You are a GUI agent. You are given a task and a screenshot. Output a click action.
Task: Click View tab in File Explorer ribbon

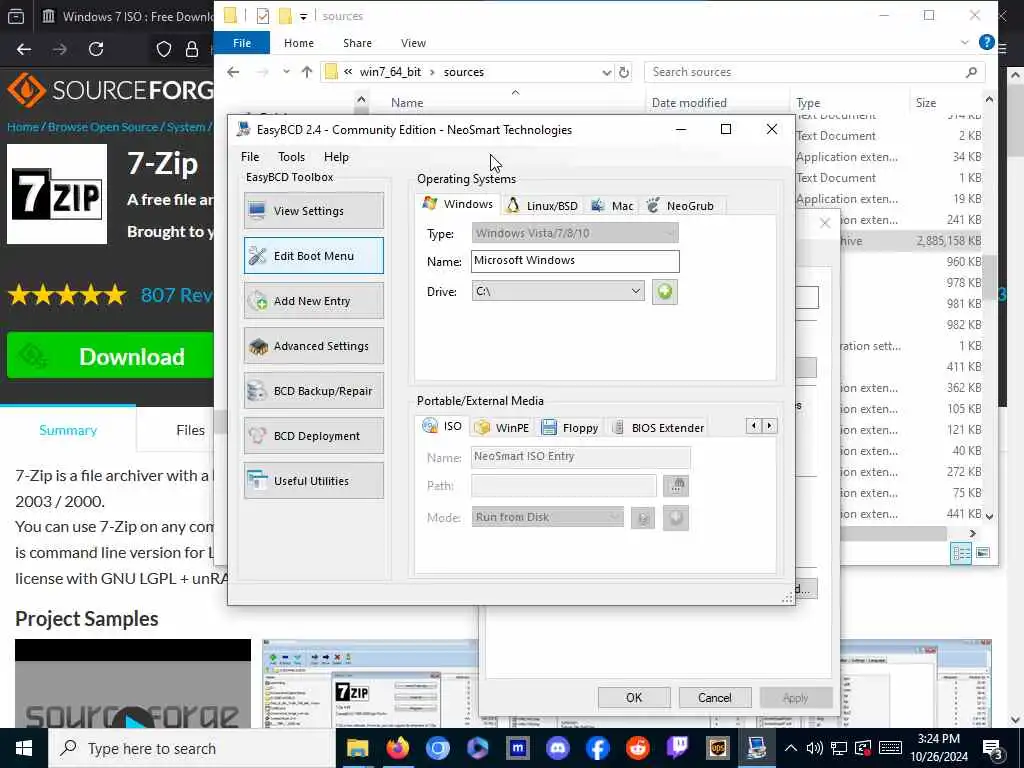413,43
